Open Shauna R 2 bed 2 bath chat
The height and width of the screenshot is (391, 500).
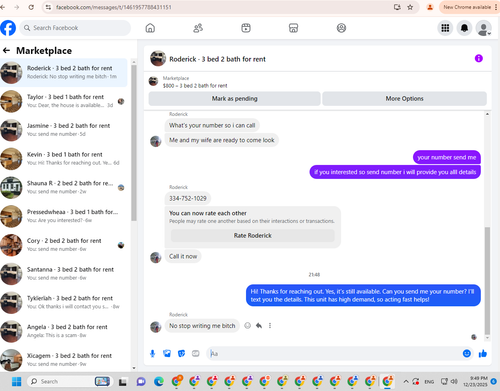pyautogui.click(x=64, y=187)
